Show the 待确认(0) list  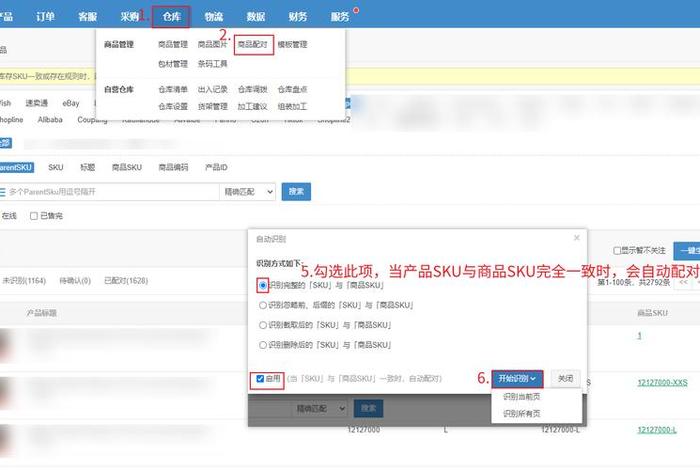[75, 281]
